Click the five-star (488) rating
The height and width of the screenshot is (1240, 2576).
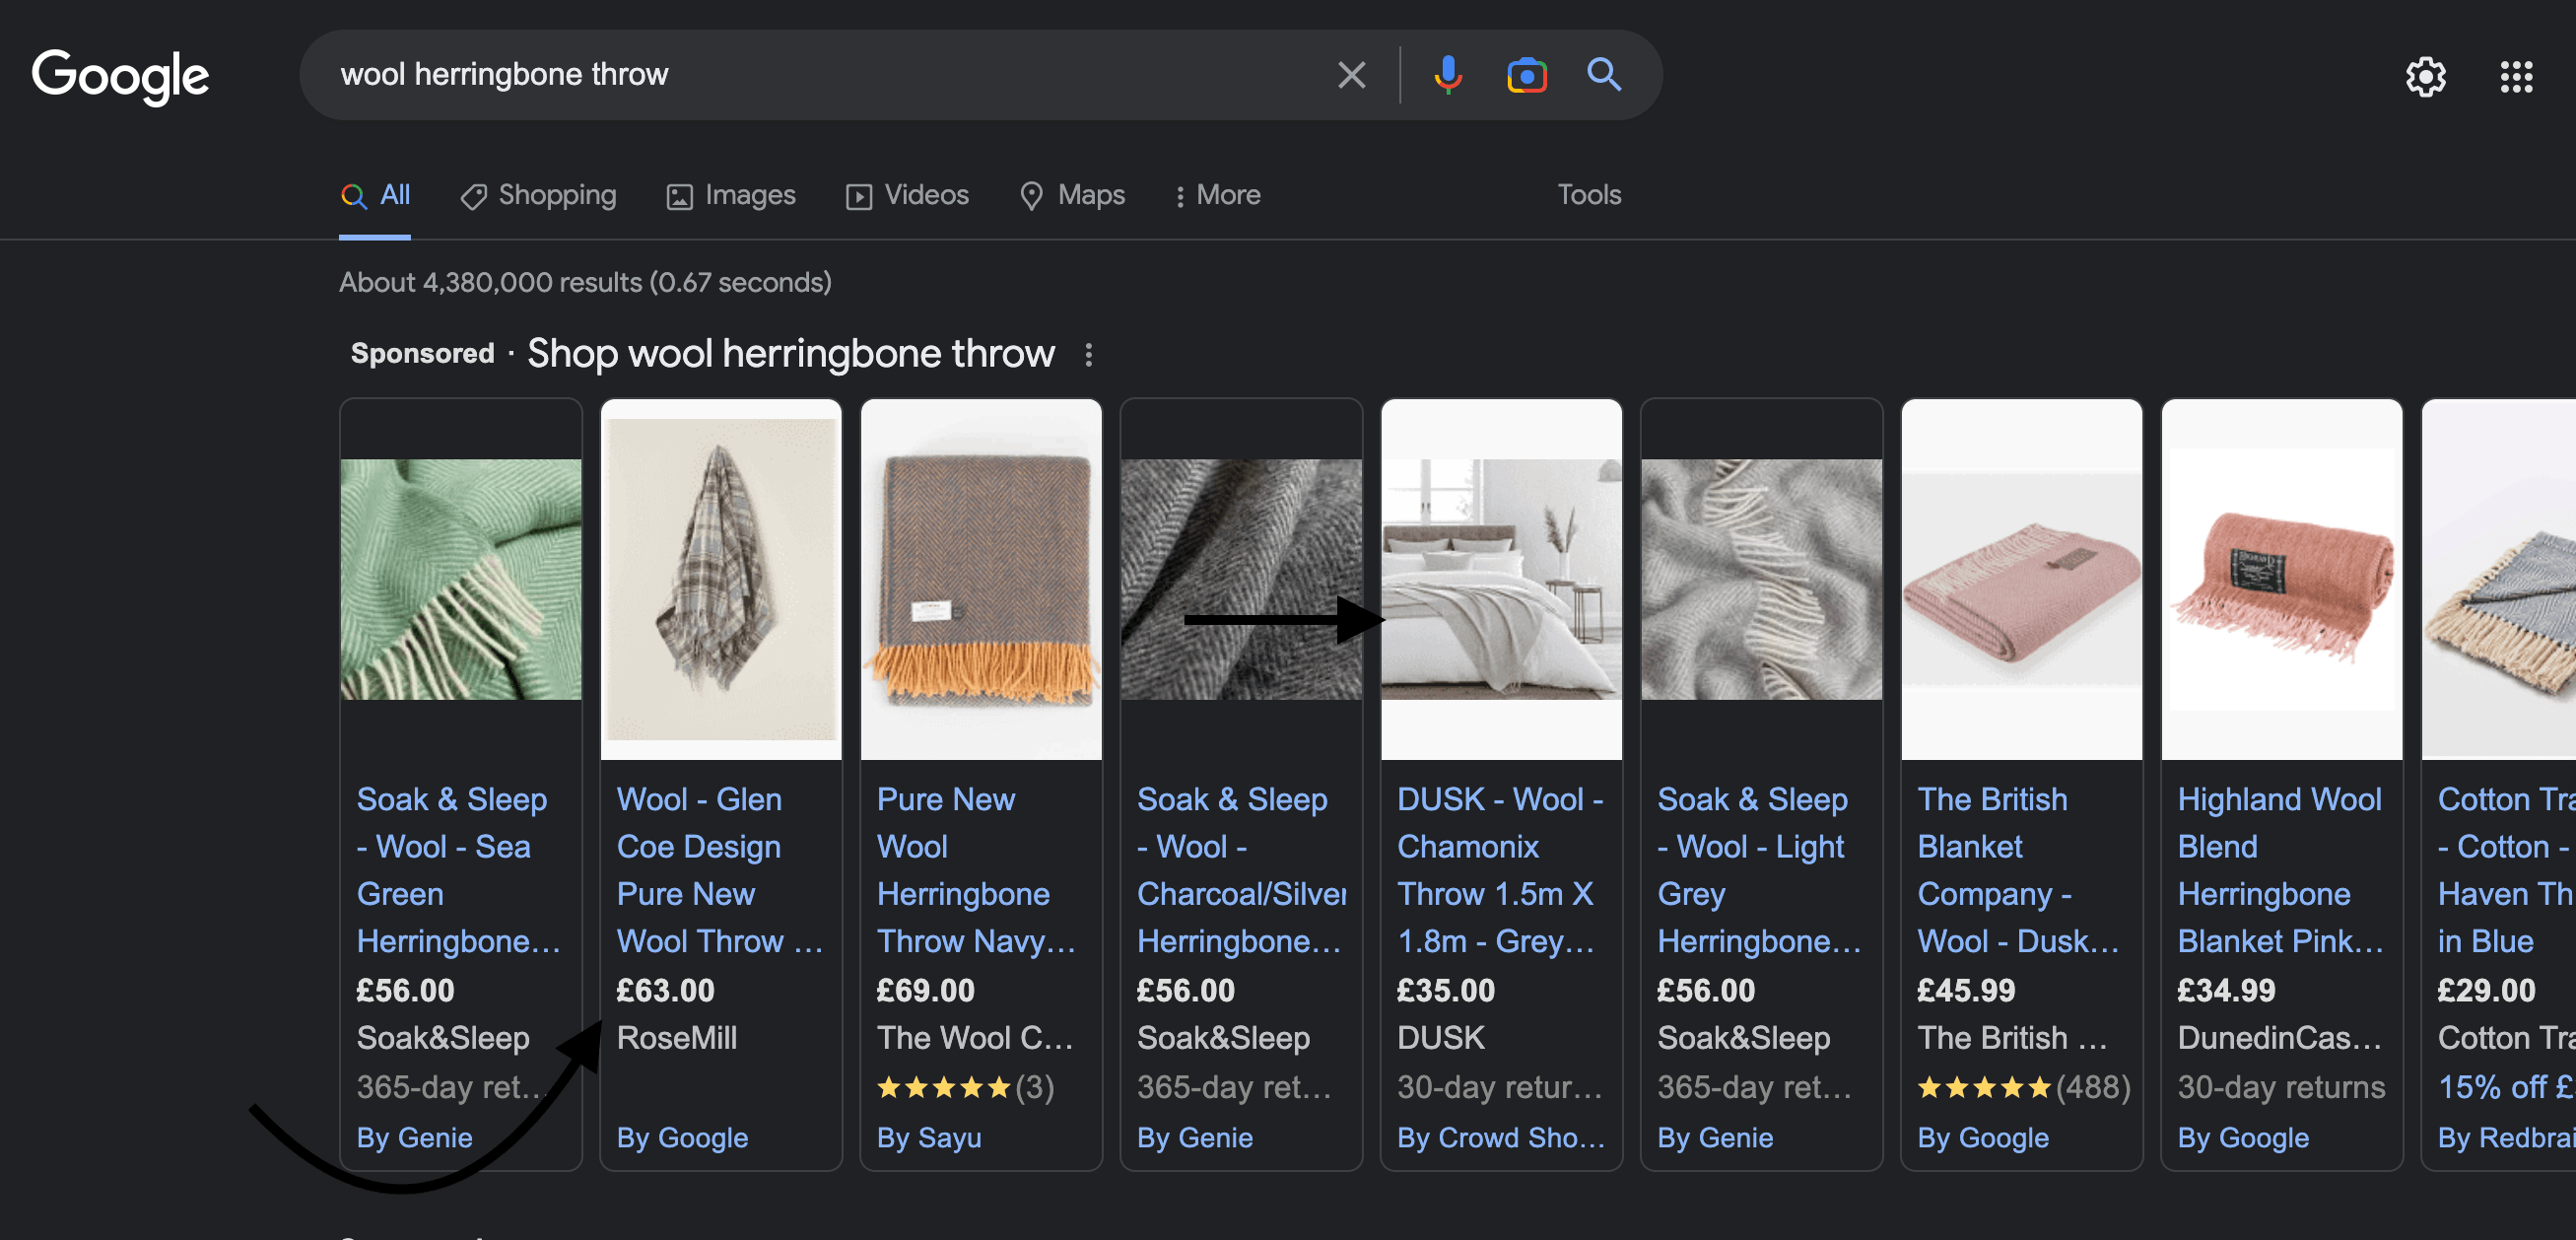[x=2023, y=1087]
